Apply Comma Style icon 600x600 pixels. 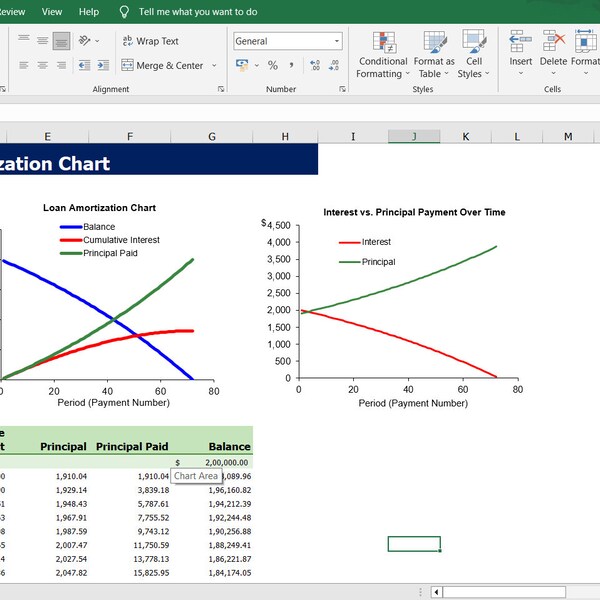coord(292,65)
